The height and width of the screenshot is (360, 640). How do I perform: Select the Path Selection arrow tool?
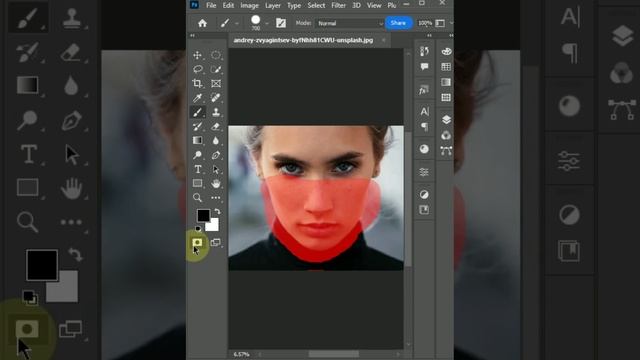(x=216, y=169)
